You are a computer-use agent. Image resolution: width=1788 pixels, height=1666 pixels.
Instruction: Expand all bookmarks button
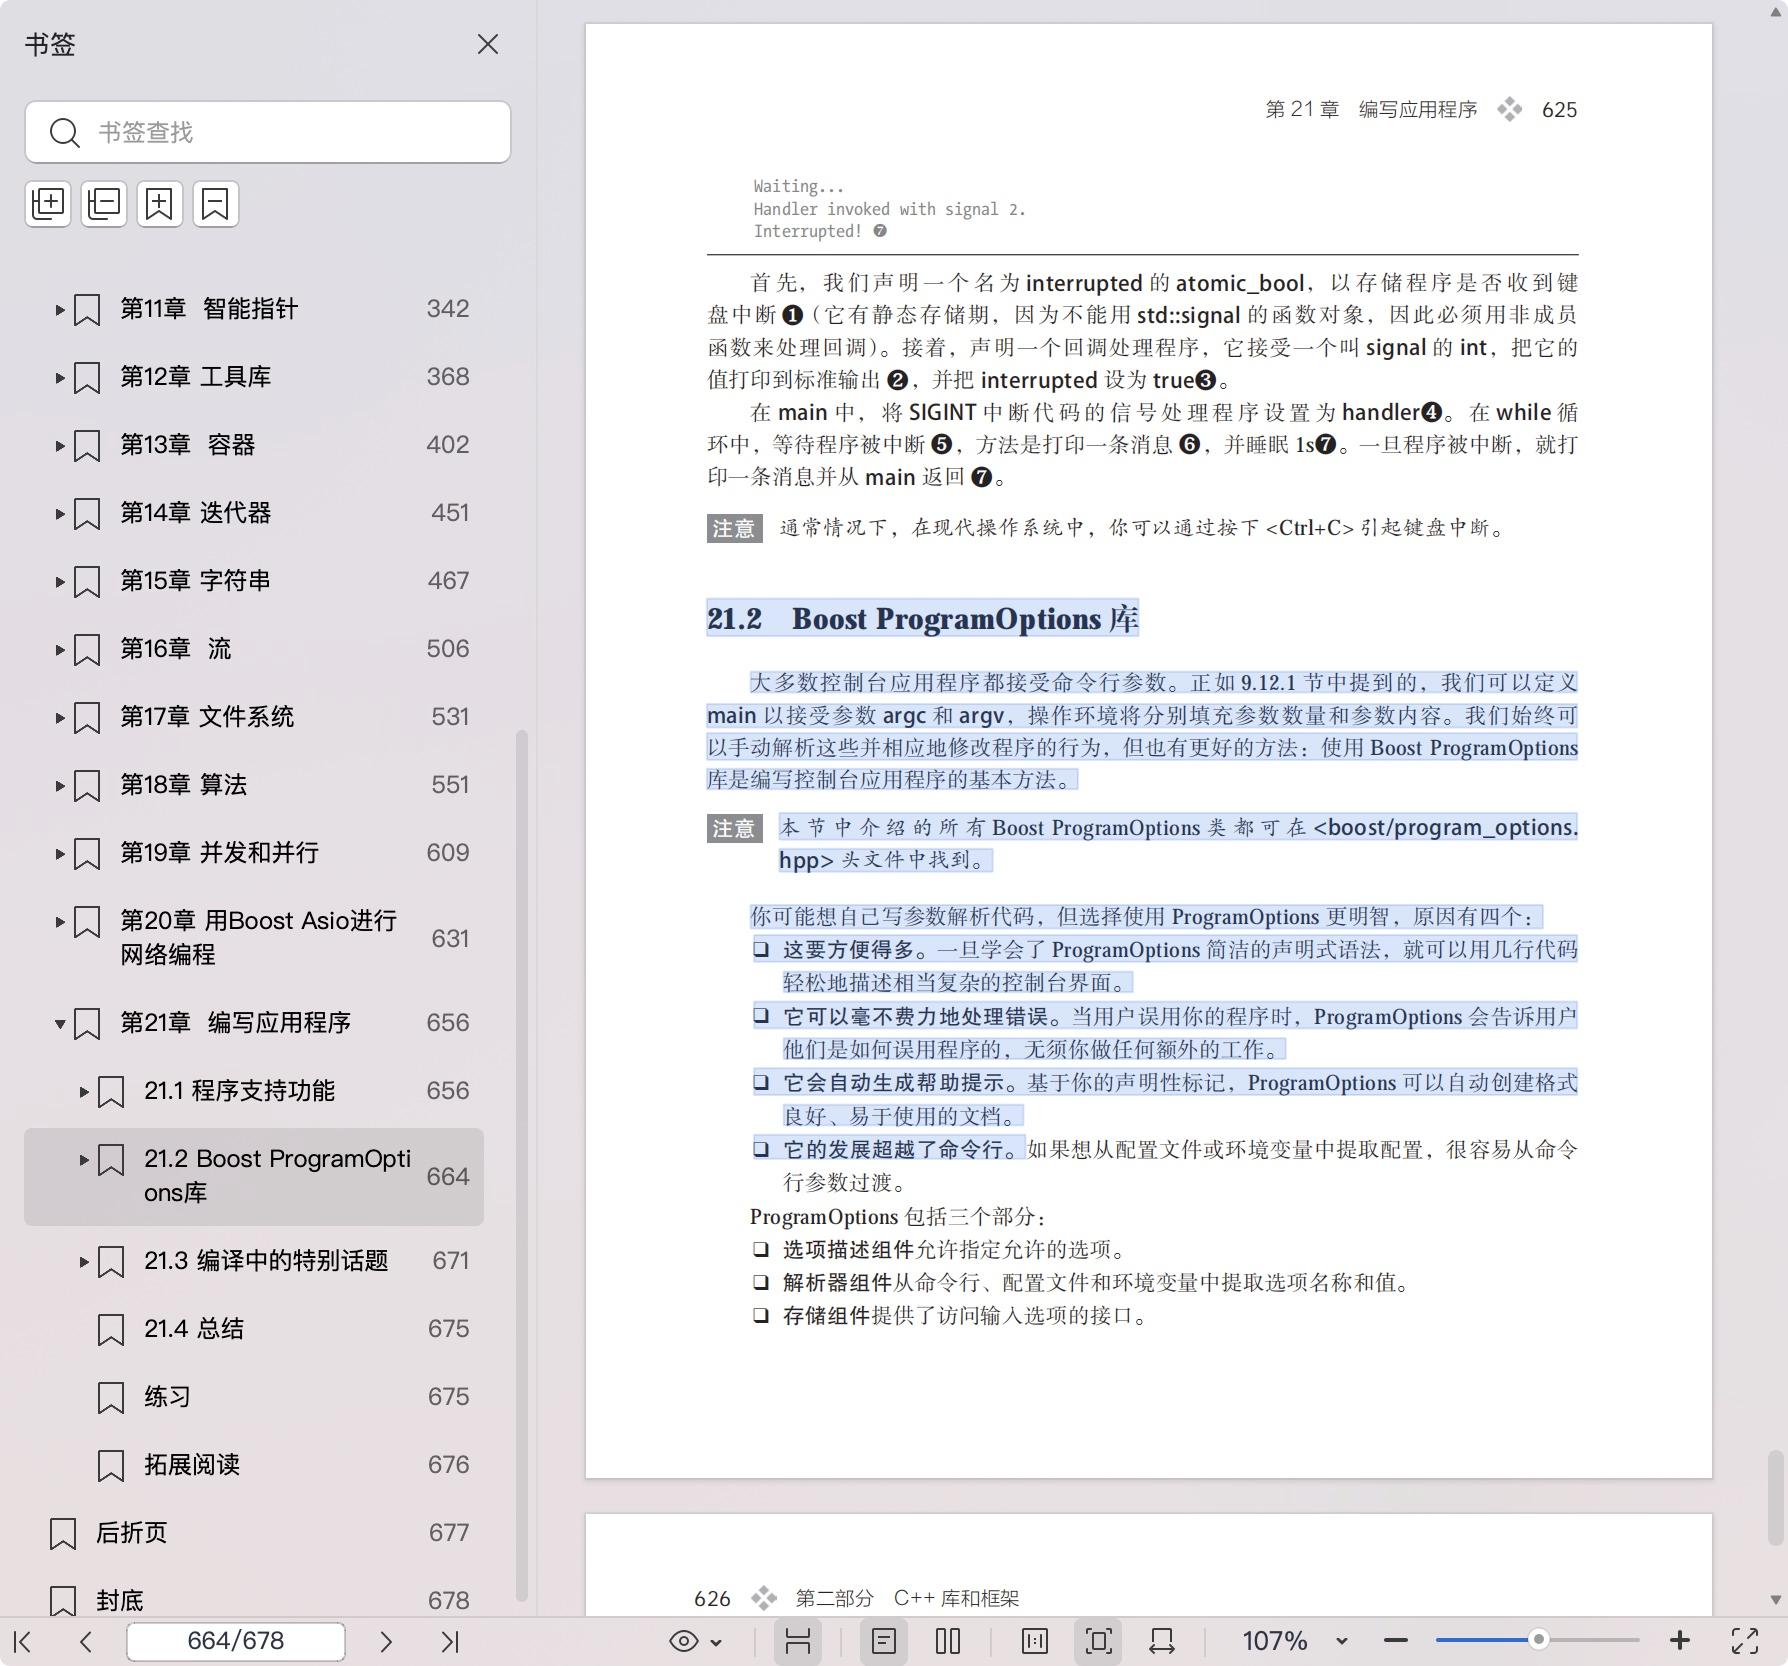(48, 204)
